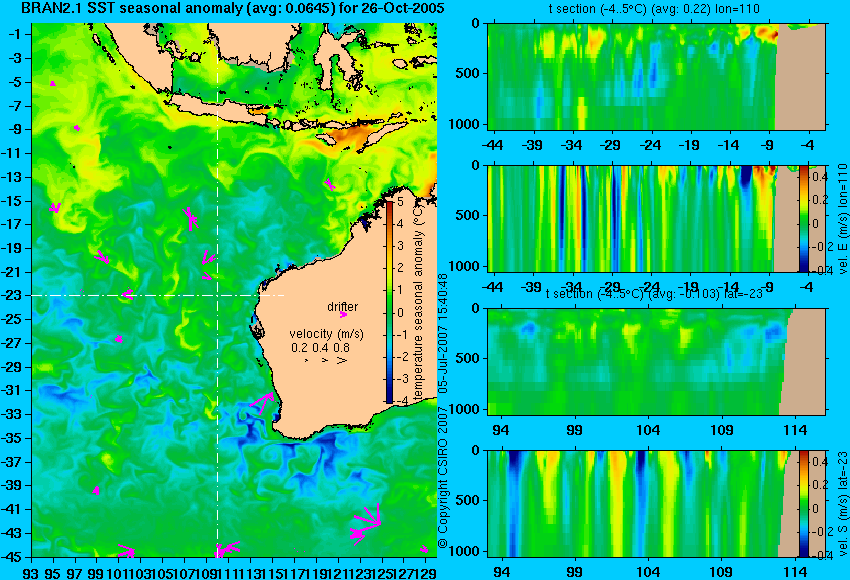The image size is (850, 580).
Task: Click the vel. E lon=110 color scale bar
Action: coord(803,218)
